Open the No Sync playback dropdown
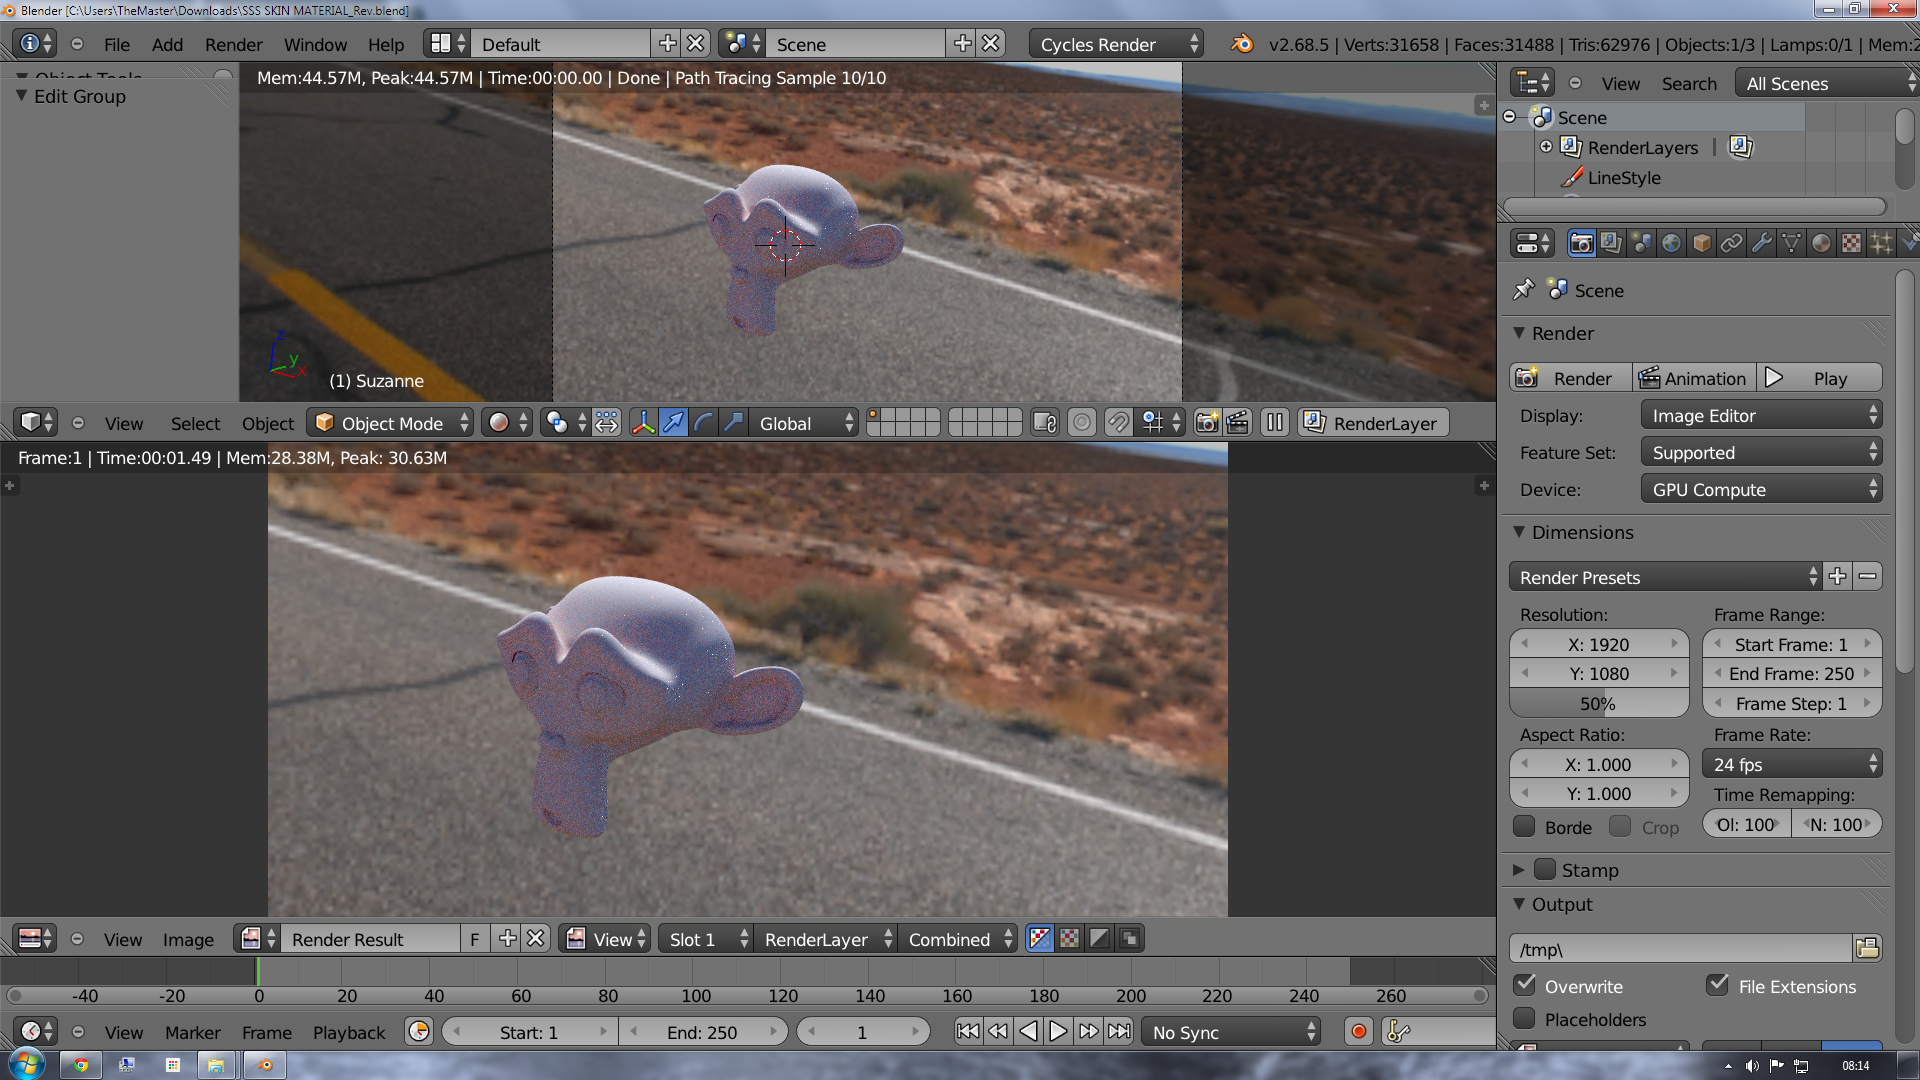This screenshot has width=1920, height=1080. pyautogui.click(x=1231, y=1032)
